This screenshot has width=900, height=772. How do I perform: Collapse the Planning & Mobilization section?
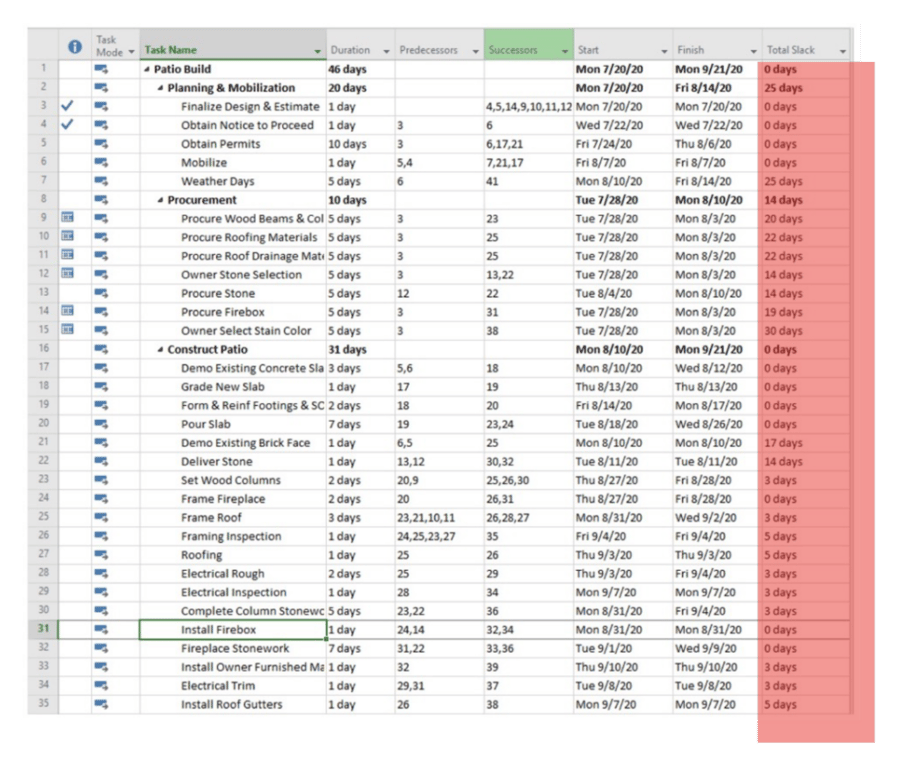pos(161,88)
